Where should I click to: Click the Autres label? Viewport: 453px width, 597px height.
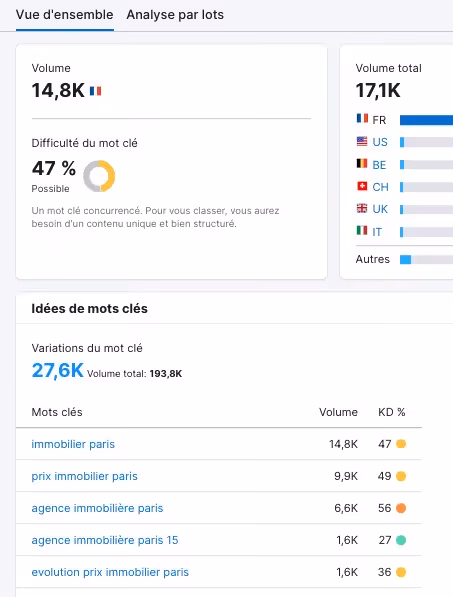pyautogui.click(x=373, y=259)
